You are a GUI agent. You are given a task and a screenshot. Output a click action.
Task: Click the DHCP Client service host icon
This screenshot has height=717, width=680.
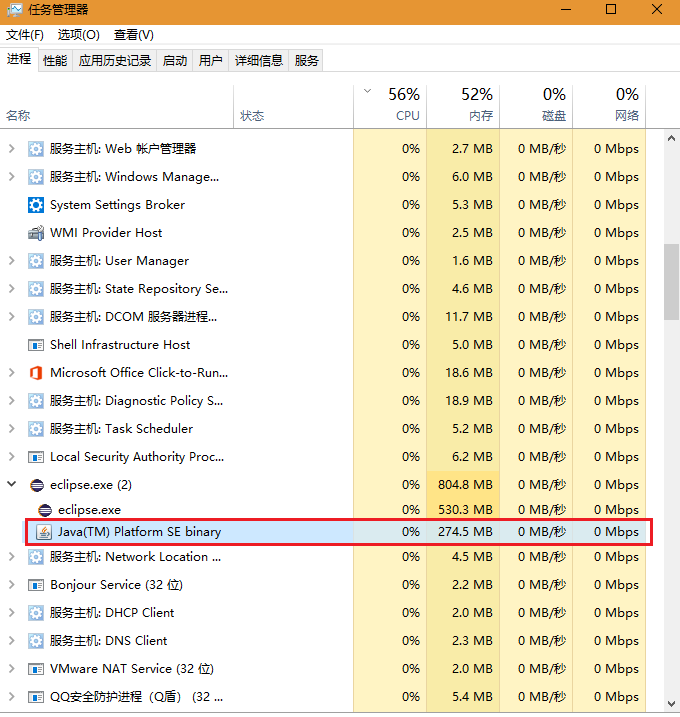tap(36, 613)
